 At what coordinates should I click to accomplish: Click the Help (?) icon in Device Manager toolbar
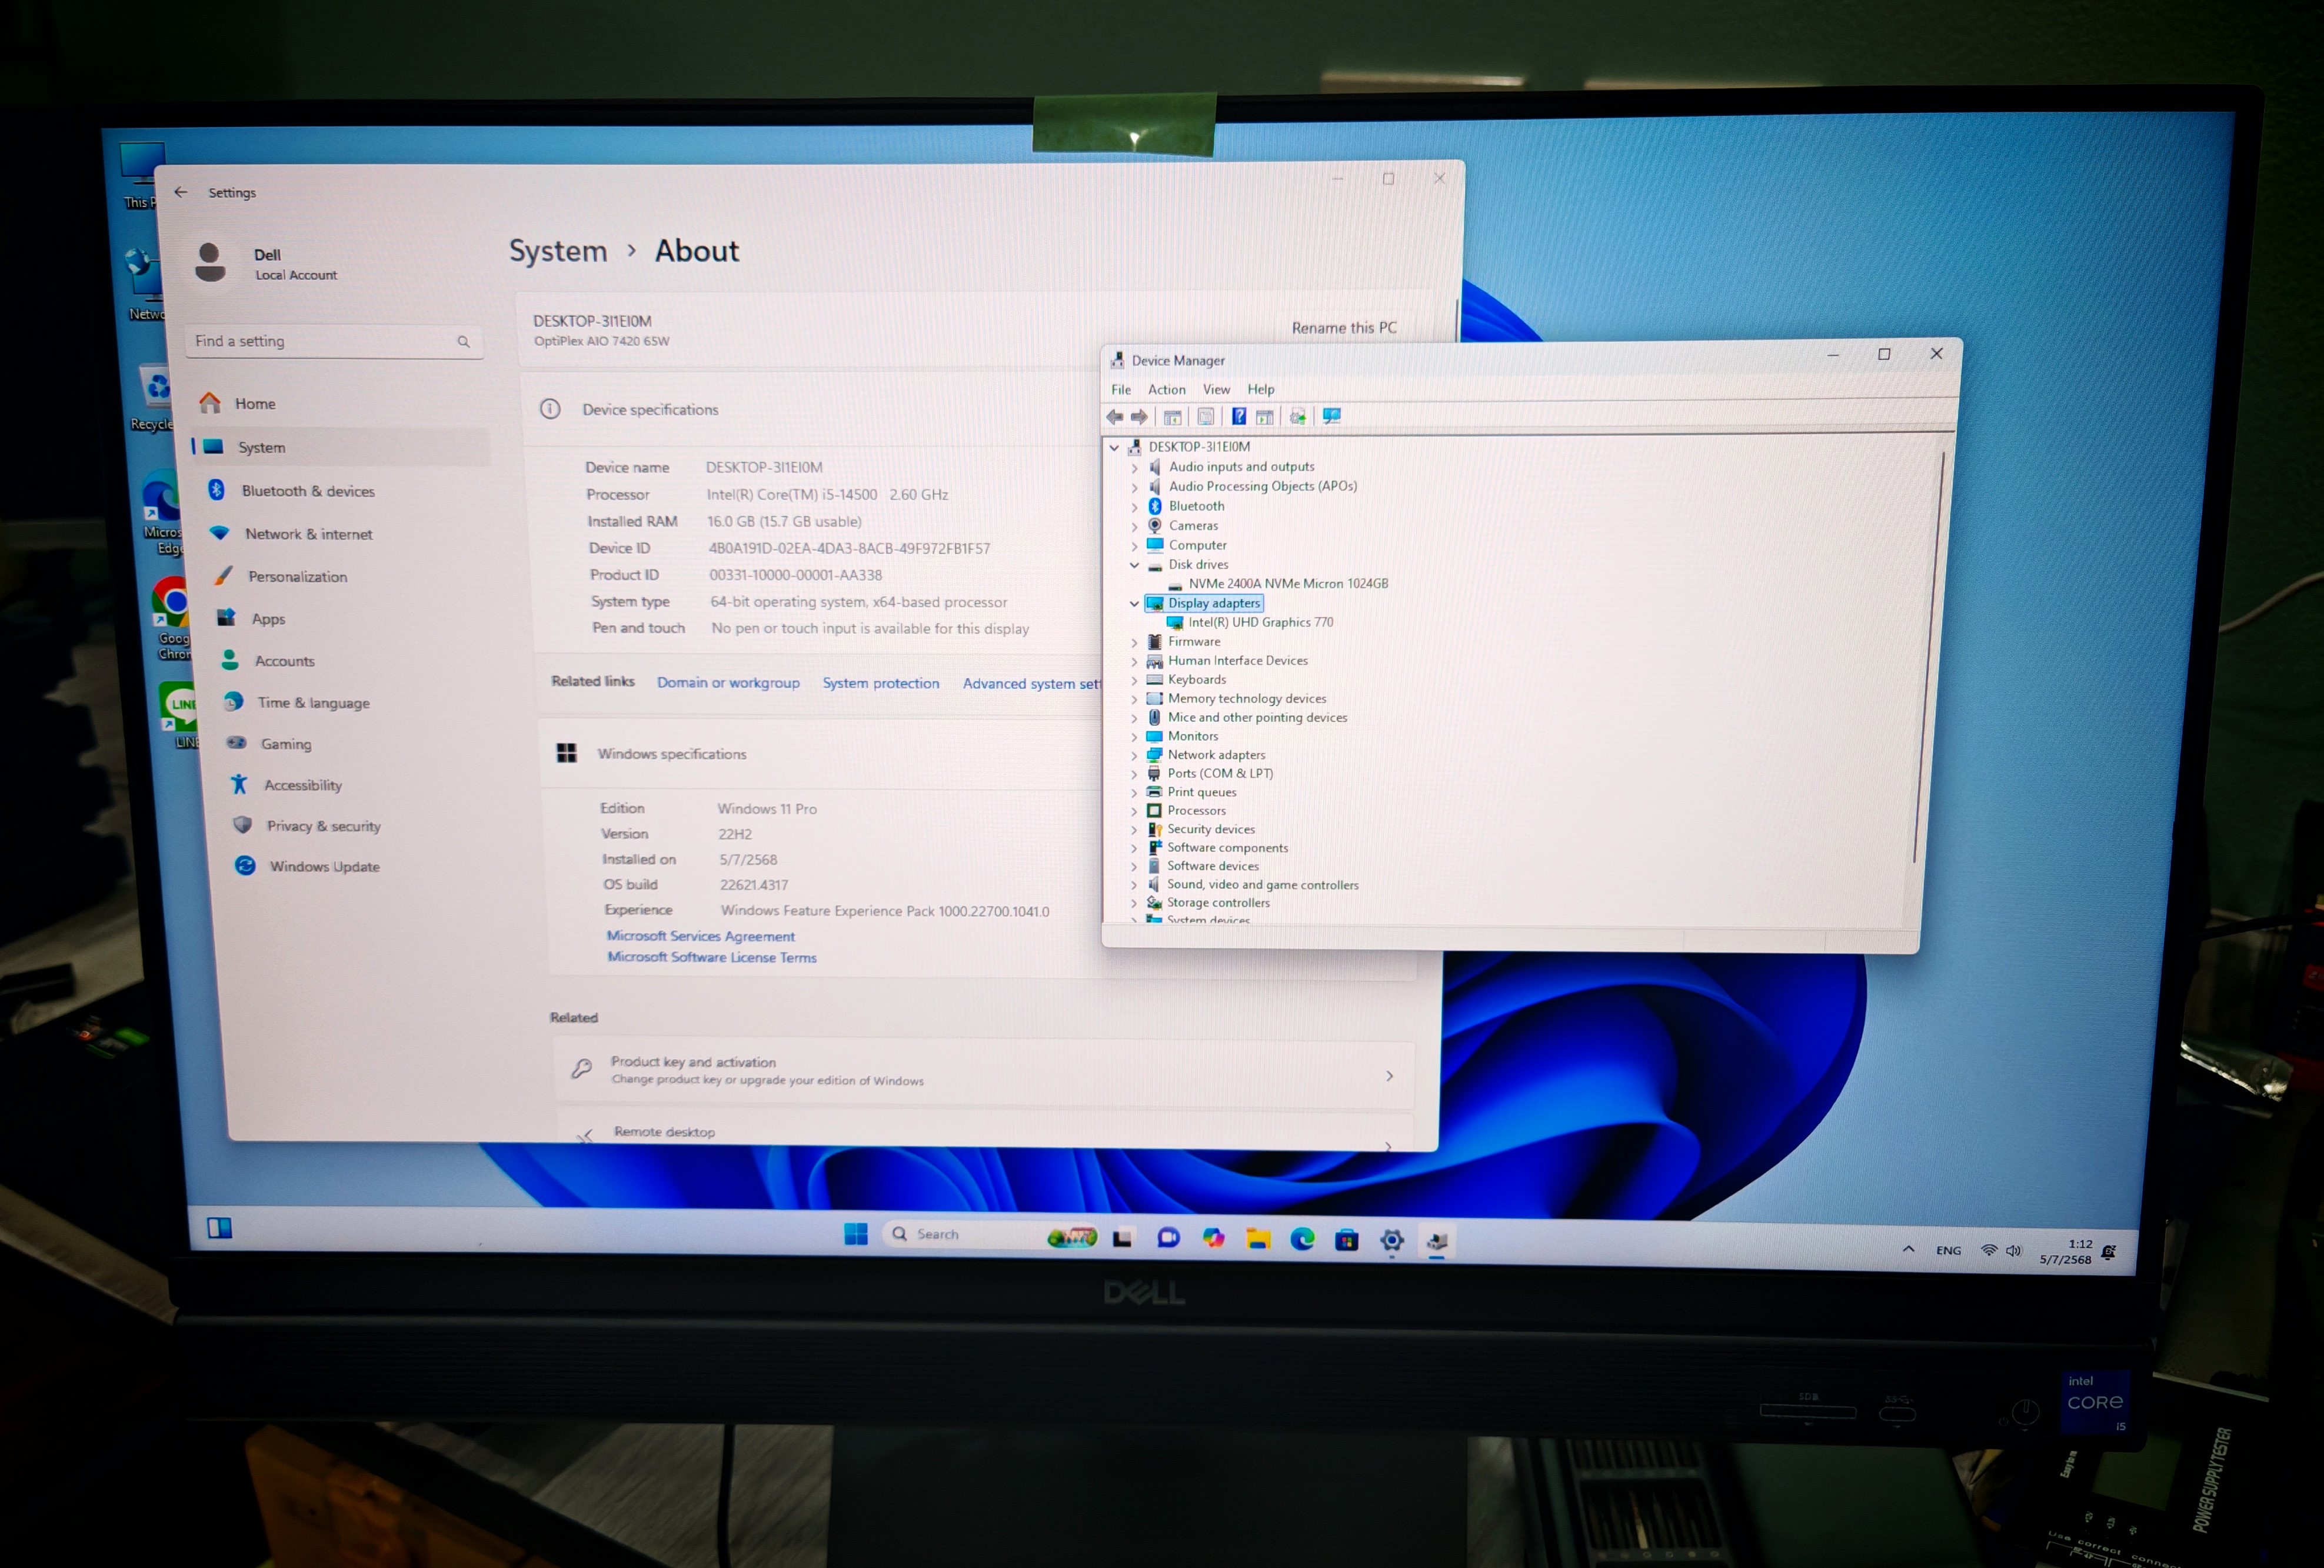tap(1239, 417)
